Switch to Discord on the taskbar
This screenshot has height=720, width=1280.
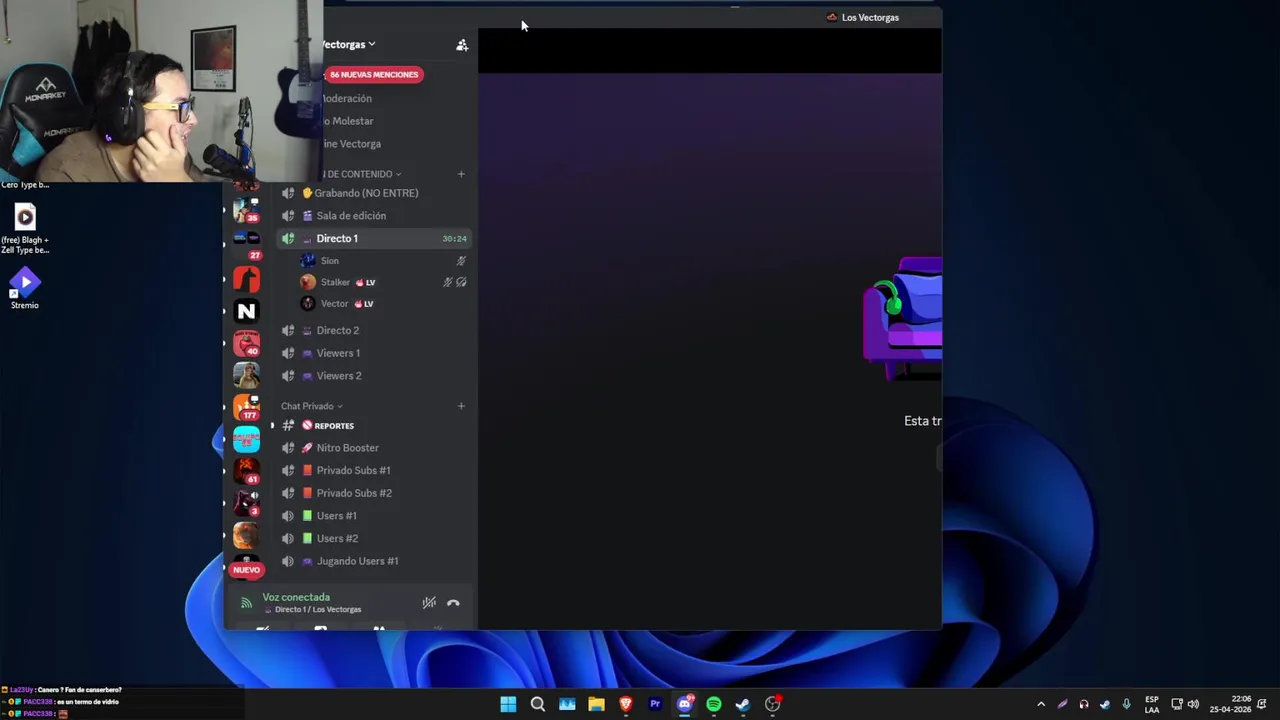(685, 704)
